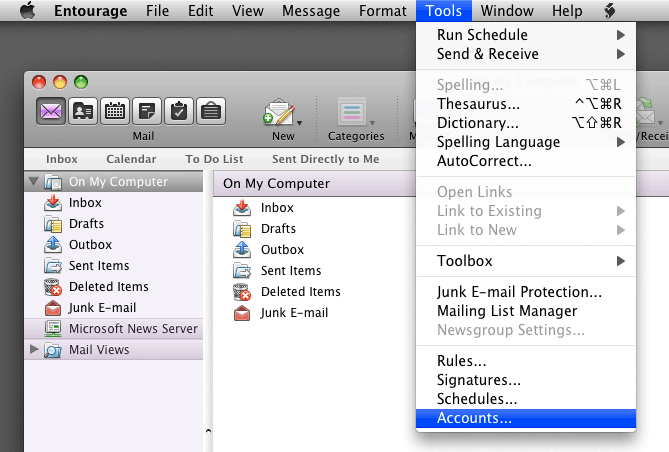Open the Message menu
This screenshot has height=452, width=669.
(311, 11)
